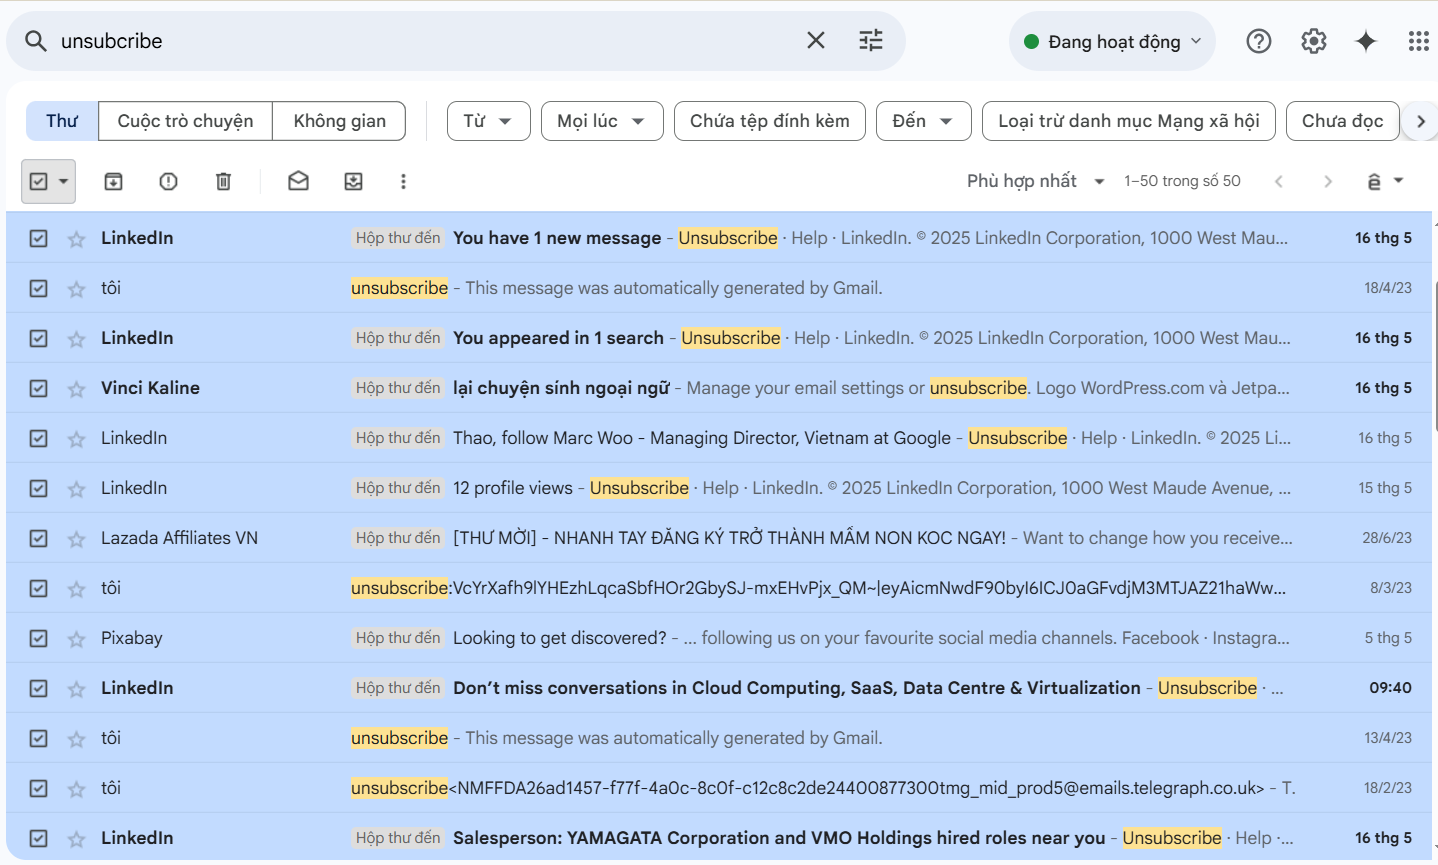
Task: Open the "Mọi lúc" time filter dropdown
Action: [601, 121]
